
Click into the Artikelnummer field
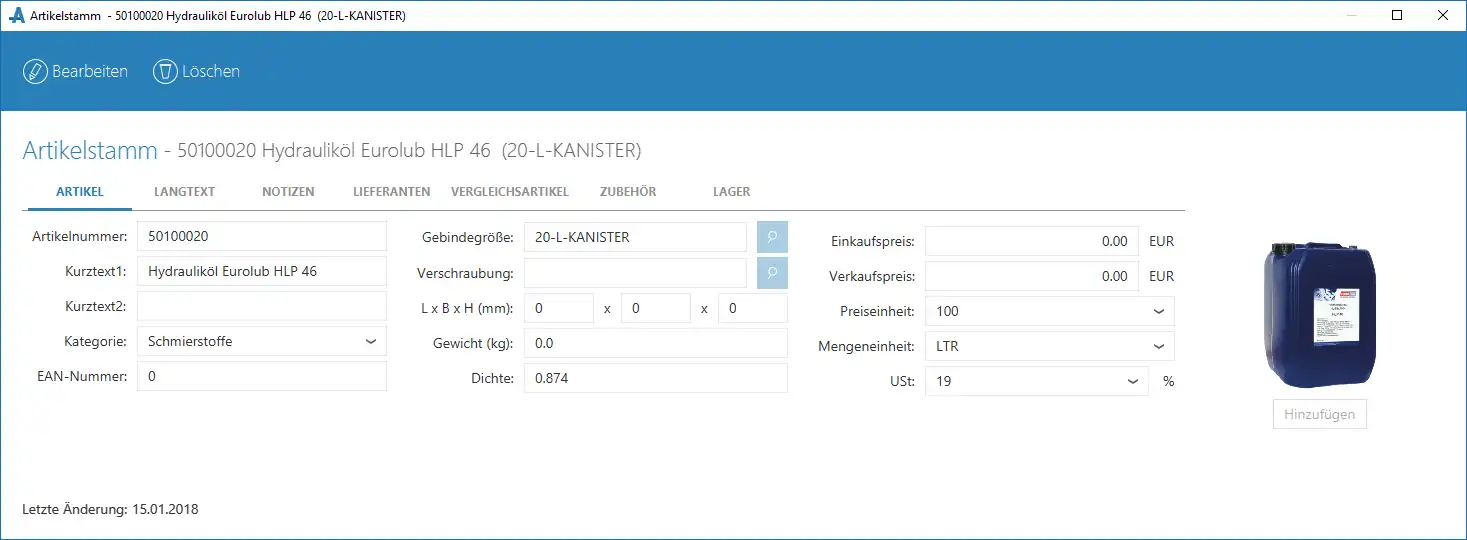(x=262, y=237)
